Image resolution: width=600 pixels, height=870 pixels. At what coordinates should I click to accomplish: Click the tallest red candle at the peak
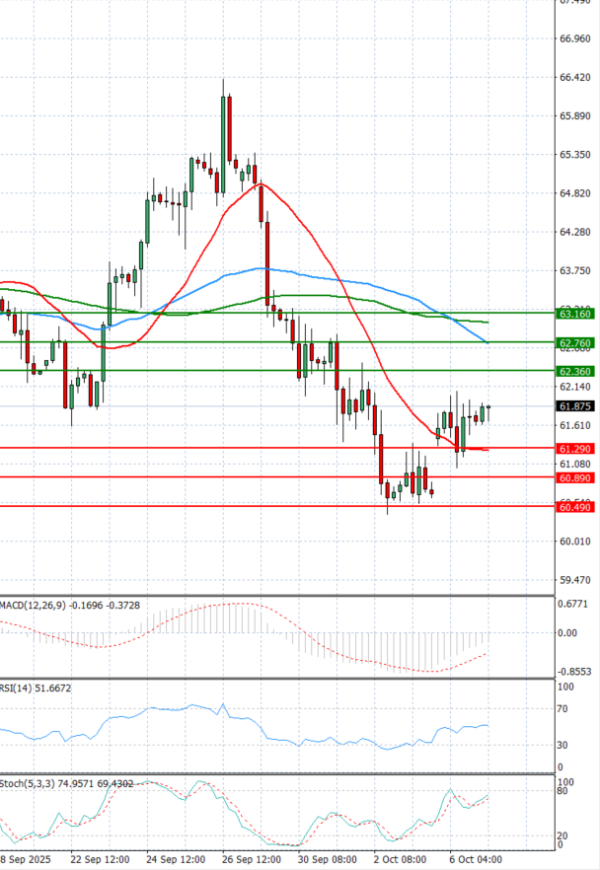(229, 128)
